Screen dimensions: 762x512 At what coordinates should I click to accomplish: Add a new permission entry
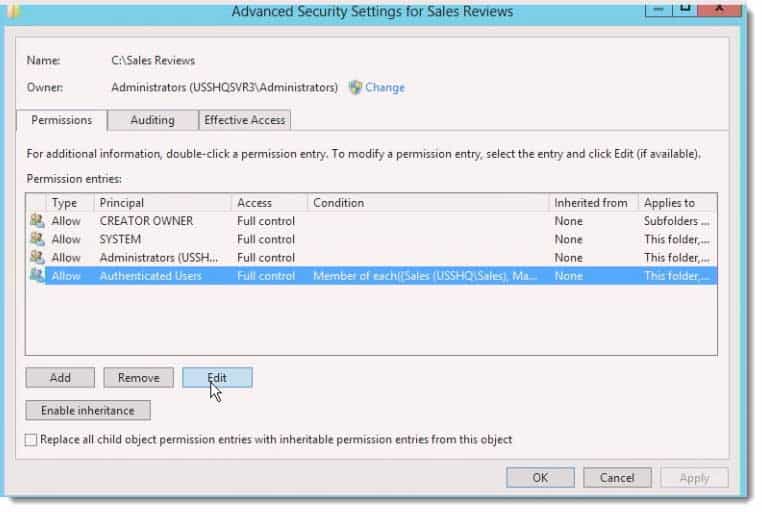(x=60, y=377)
